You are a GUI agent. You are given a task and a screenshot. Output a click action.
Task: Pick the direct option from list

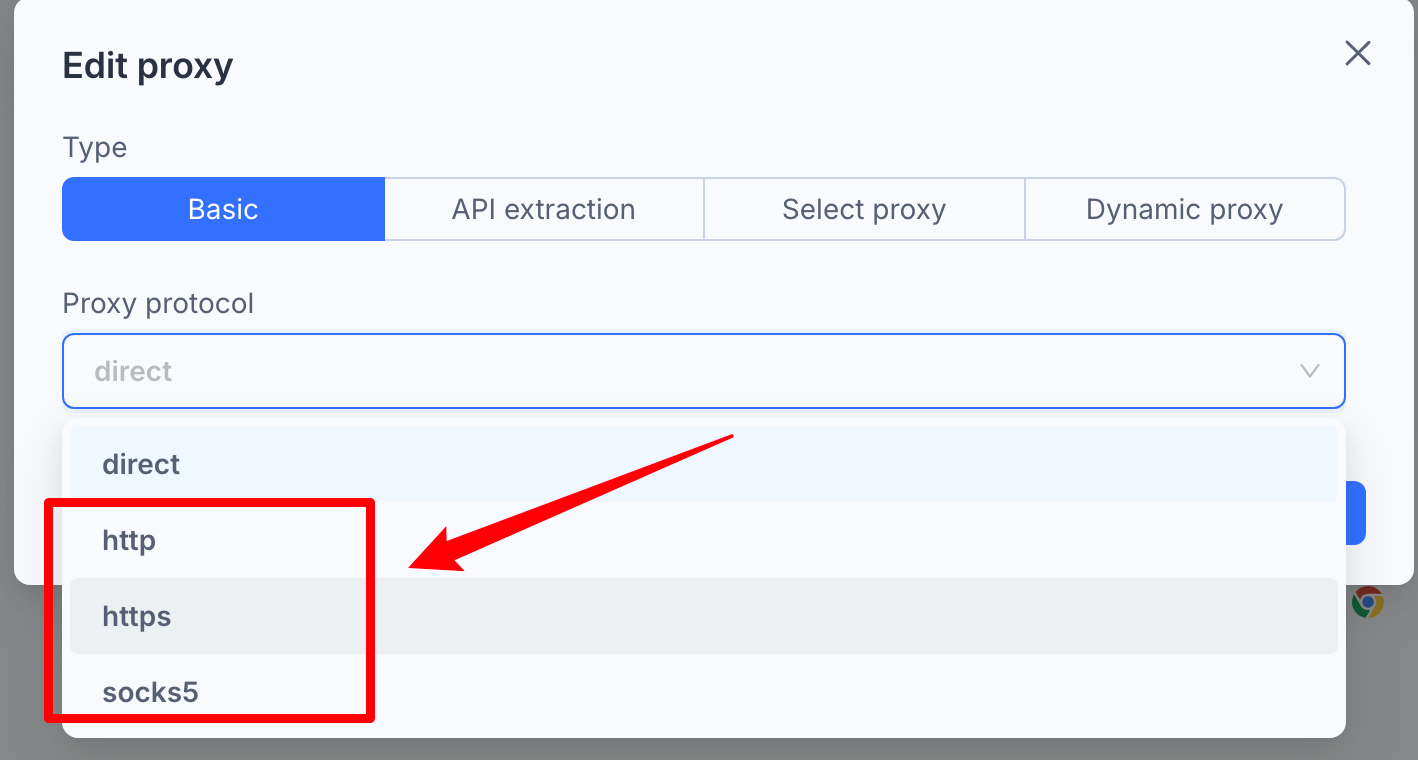click(704, 464)
